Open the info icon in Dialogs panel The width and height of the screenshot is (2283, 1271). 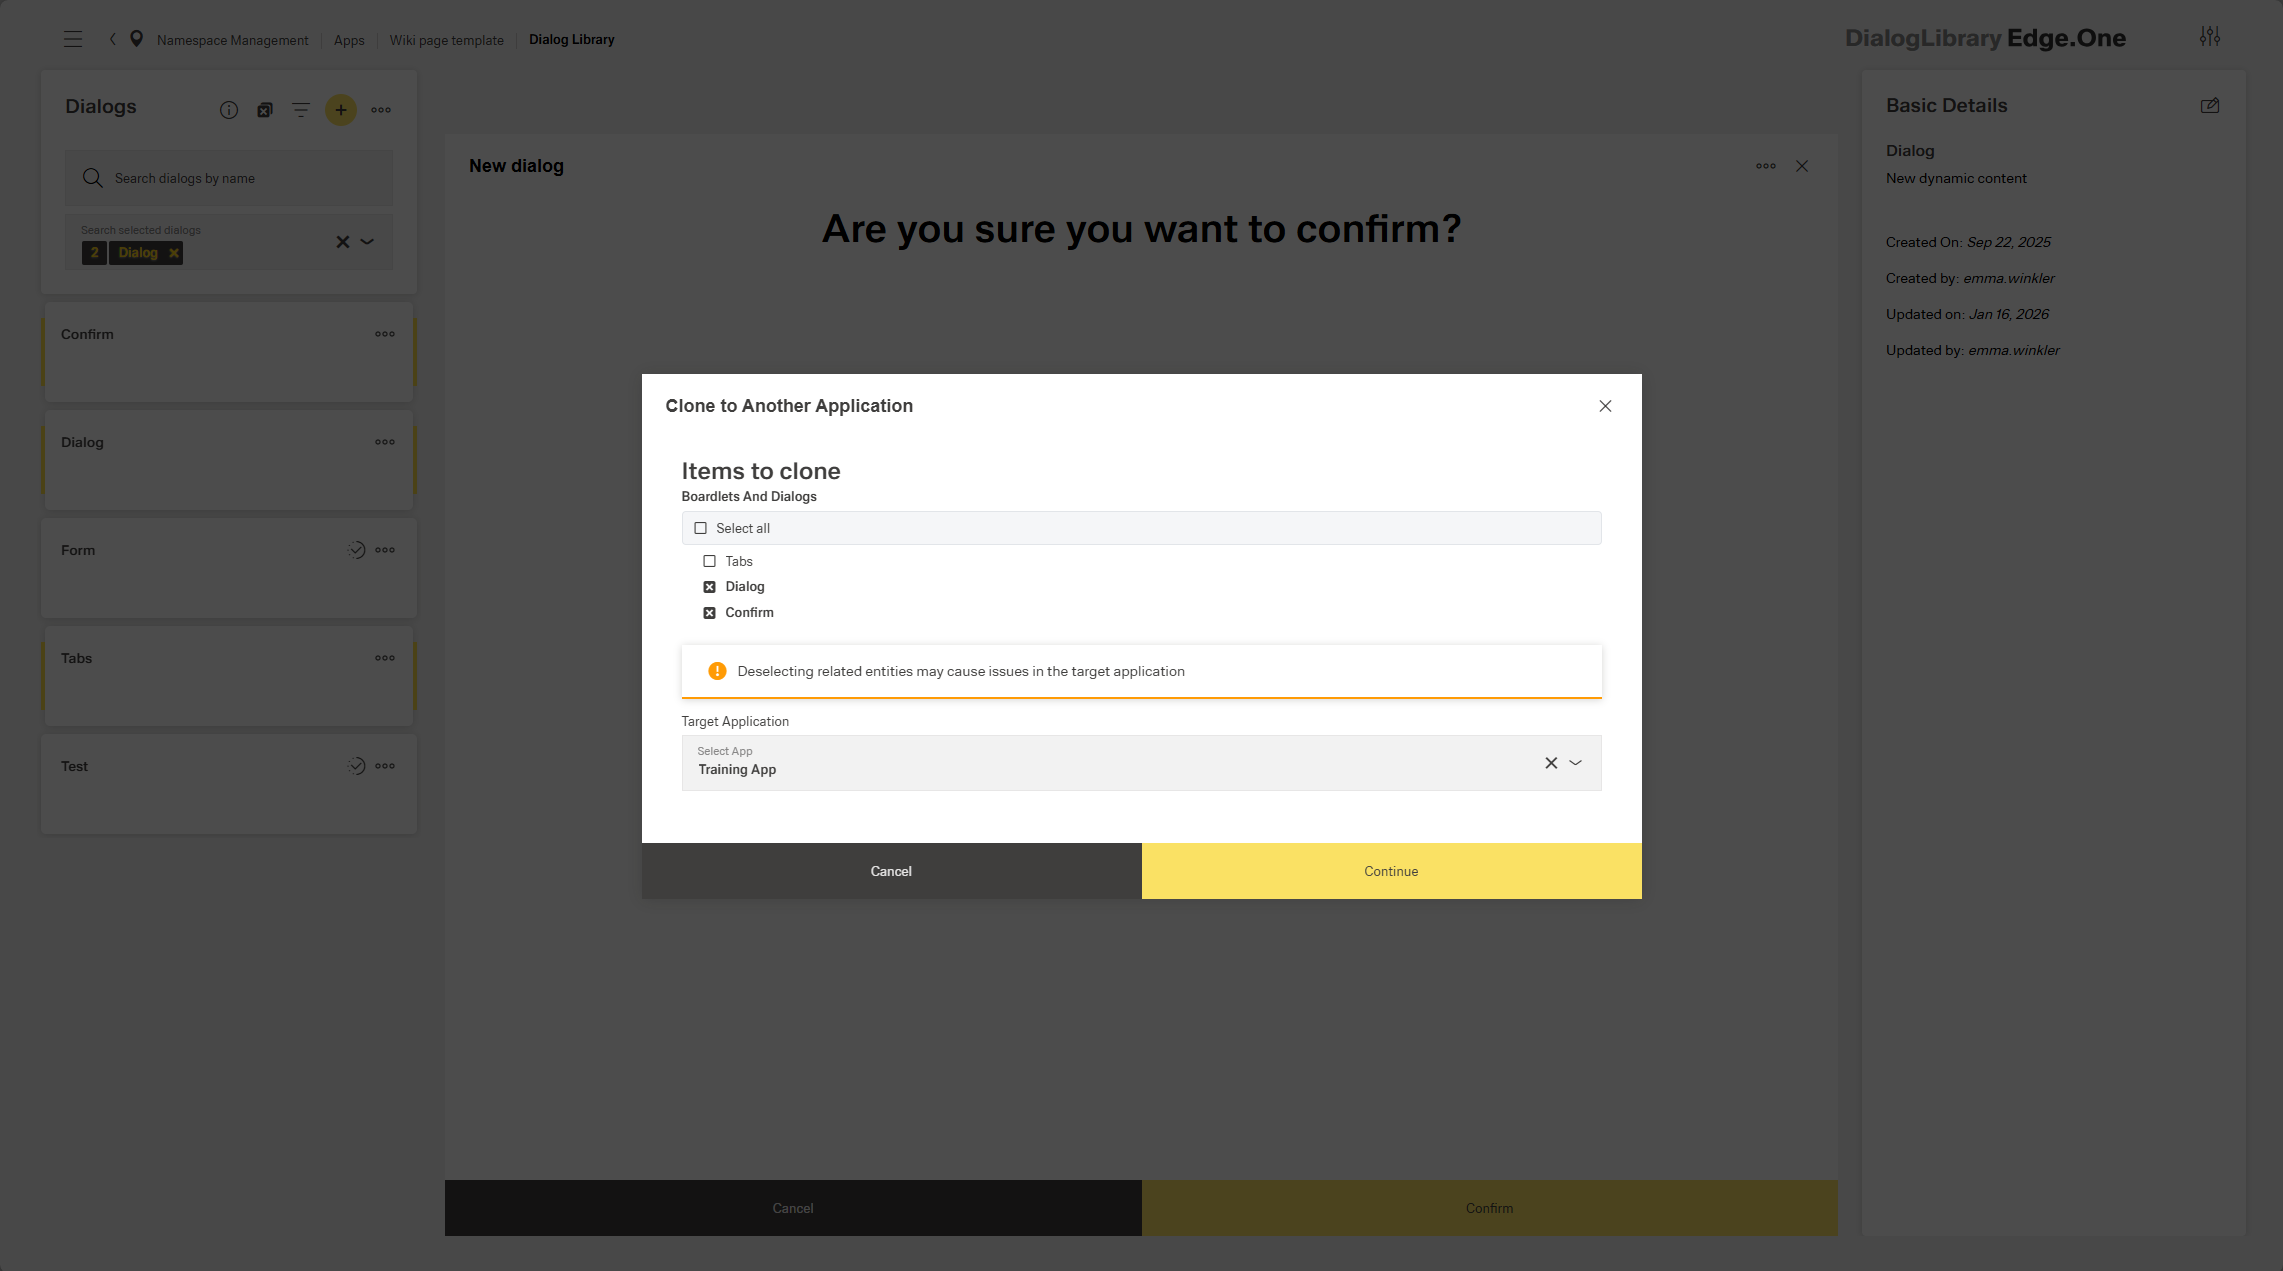pos(228,110)
